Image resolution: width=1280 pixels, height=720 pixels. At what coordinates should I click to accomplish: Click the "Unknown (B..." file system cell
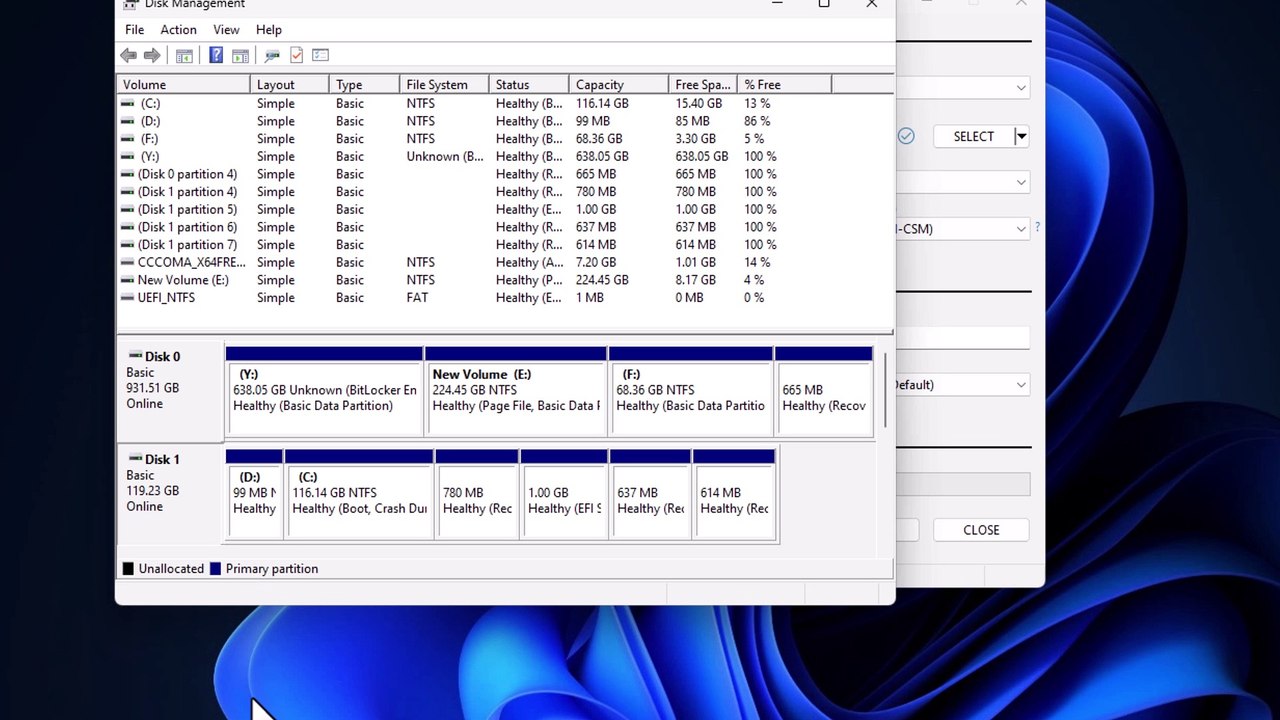click(445, 157)
